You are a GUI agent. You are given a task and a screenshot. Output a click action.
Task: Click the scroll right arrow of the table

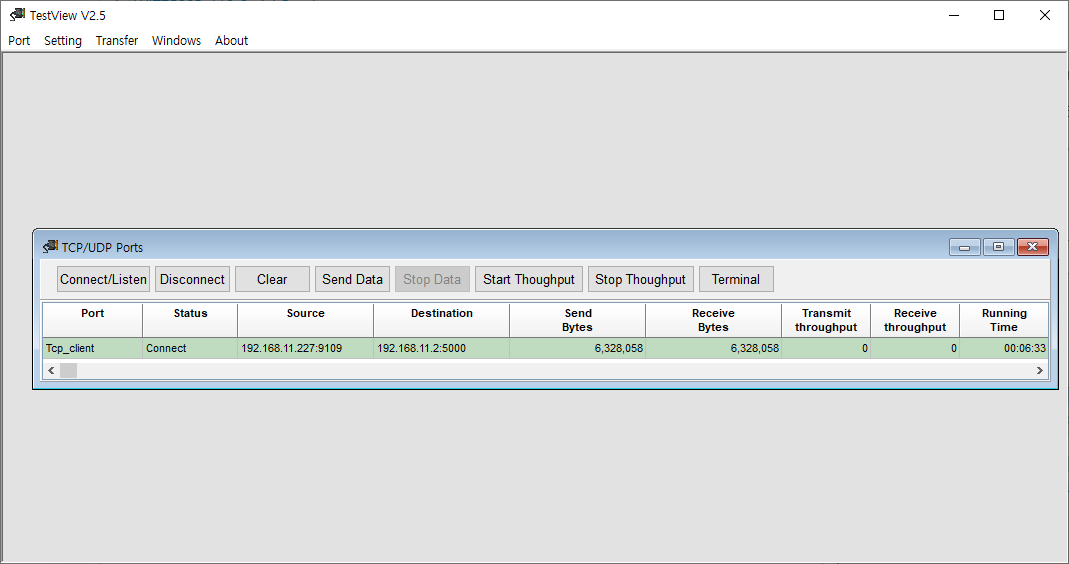1040,370
